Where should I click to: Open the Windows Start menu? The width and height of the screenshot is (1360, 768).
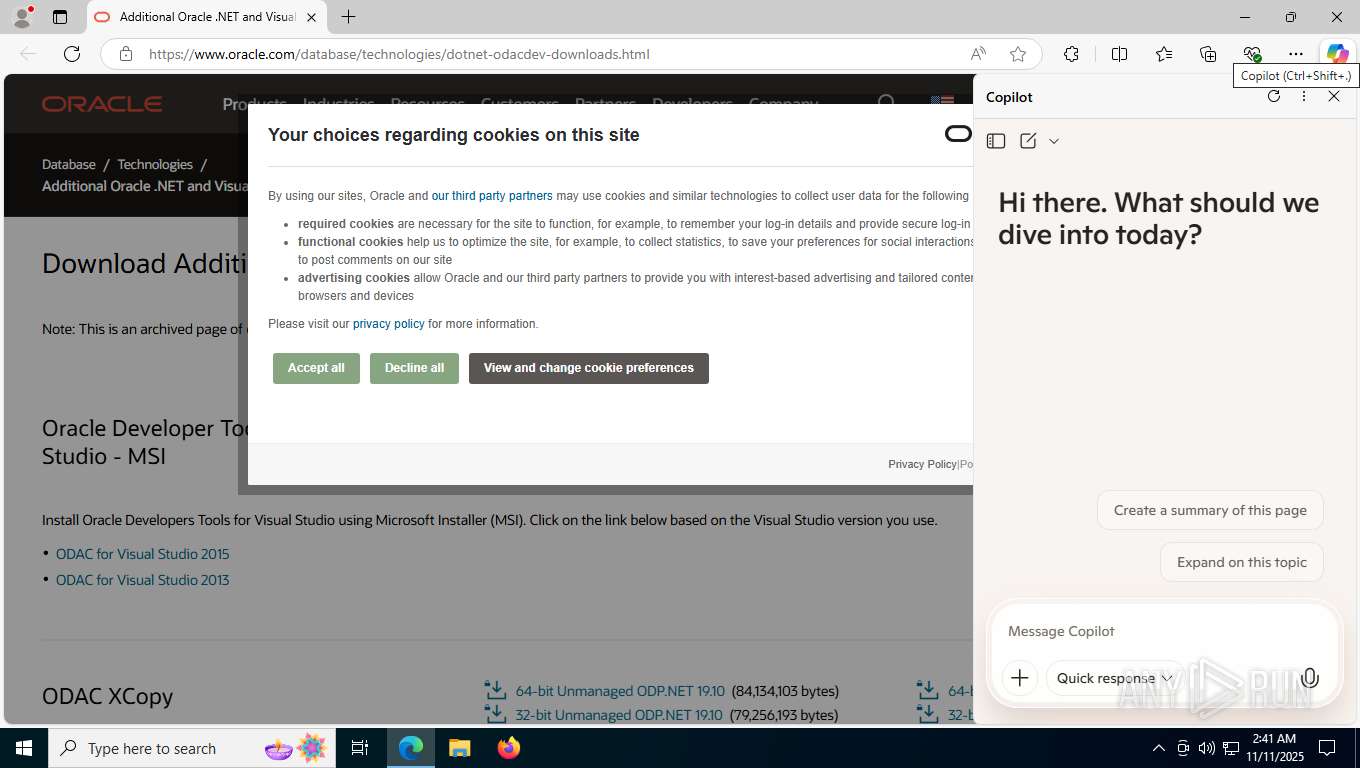(x=24, y=748)
